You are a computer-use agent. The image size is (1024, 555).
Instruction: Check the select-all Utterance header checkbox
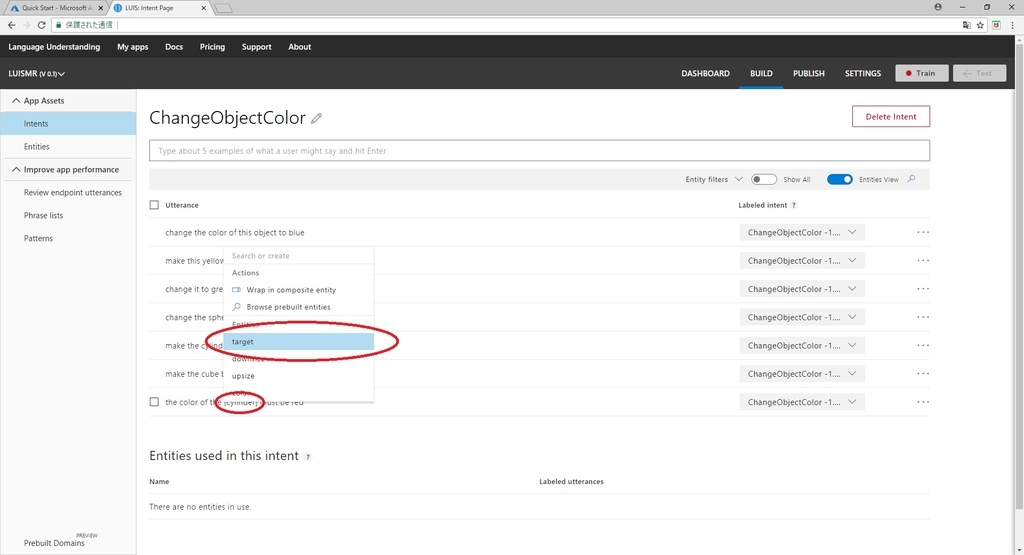coord(154,205)
